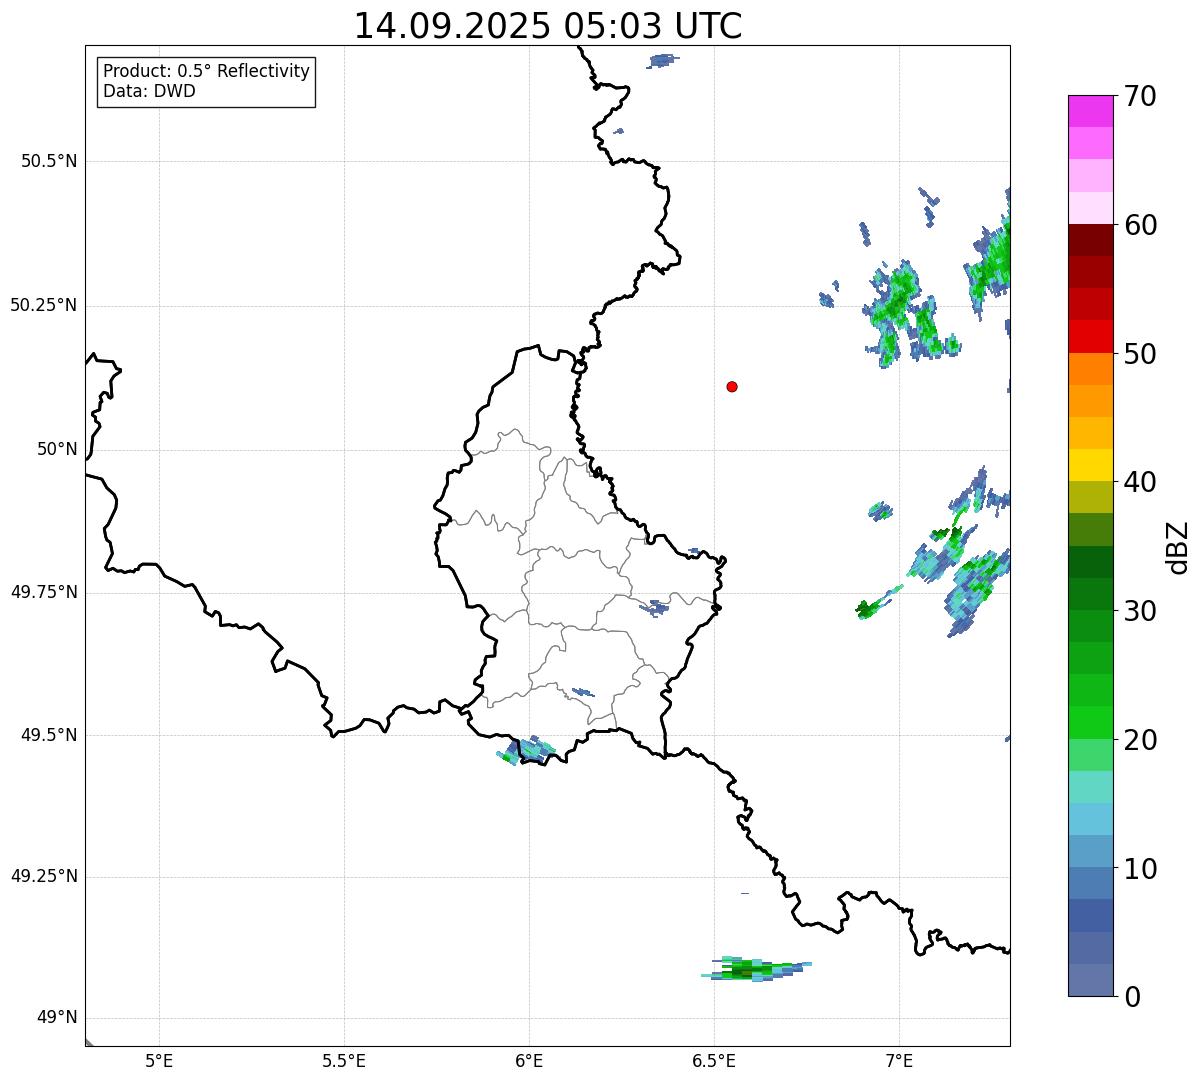Click the 6°E longitude label
Screen dimensions: 1202x1081
click(529, 1060)
